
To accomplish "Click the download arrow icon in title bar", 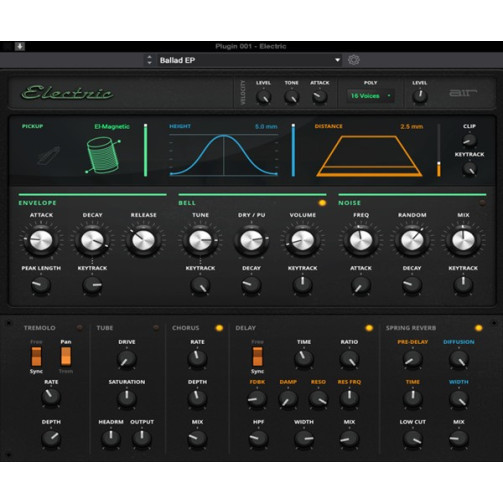I will [20, 46].
